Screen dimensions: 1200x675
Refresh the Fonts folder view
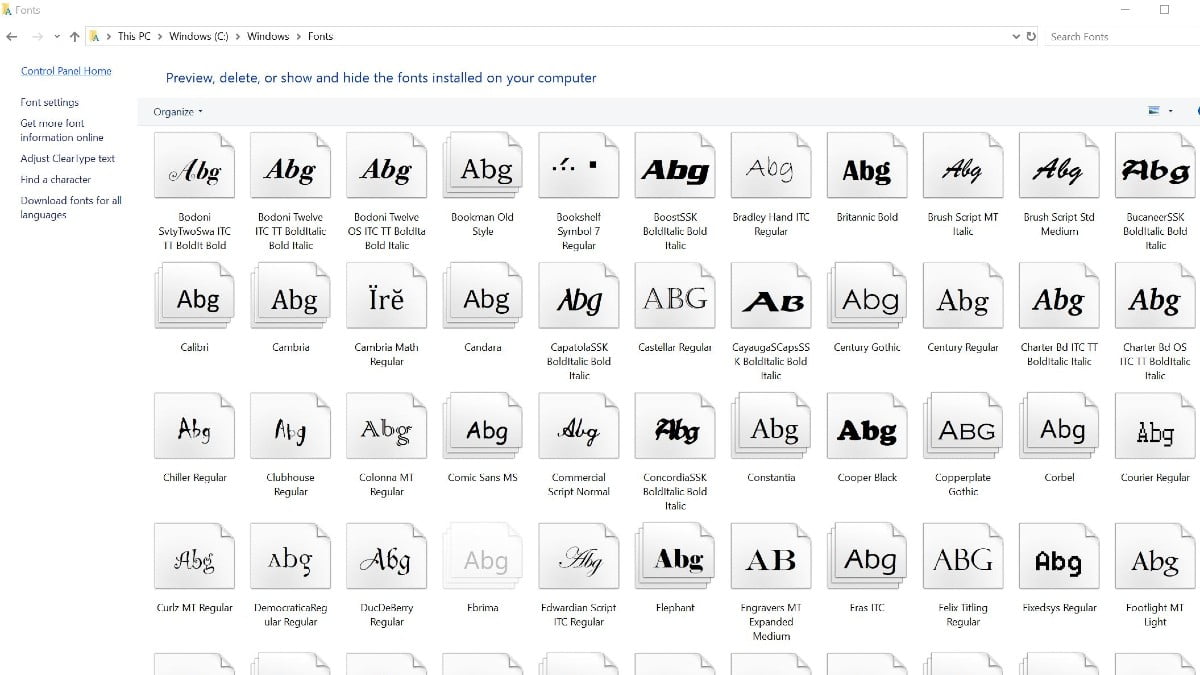pos(1031,36)
